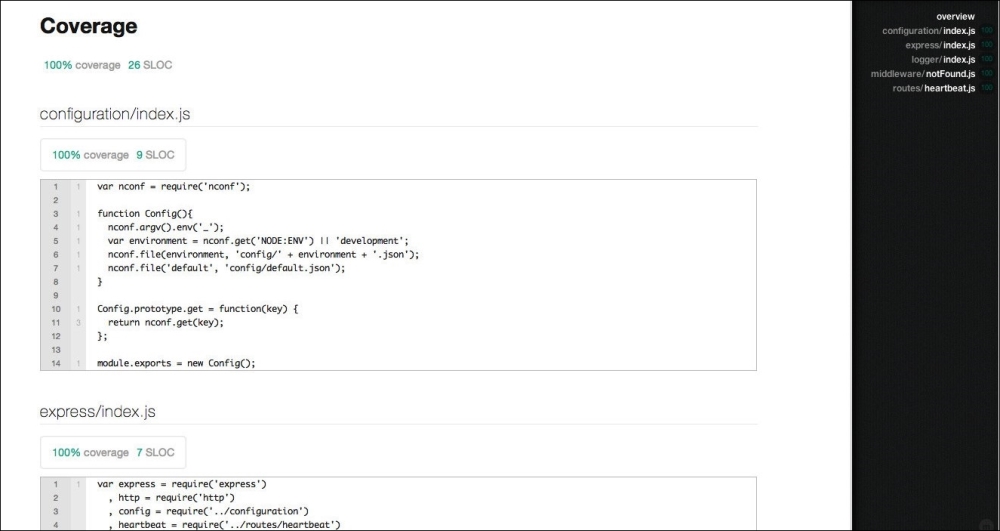Click the , http = require('http') line
Image resolution: width=1000 pixels, height=531 pixels.
point(172,498)
